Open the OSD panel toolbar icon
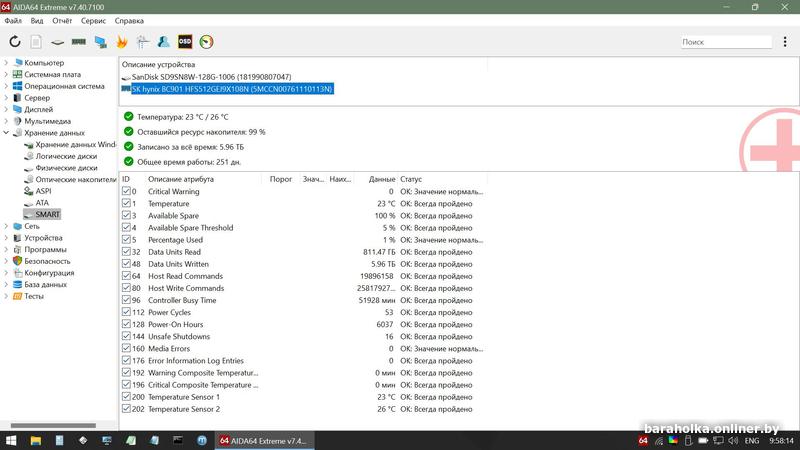 click(x=185, y=42)
